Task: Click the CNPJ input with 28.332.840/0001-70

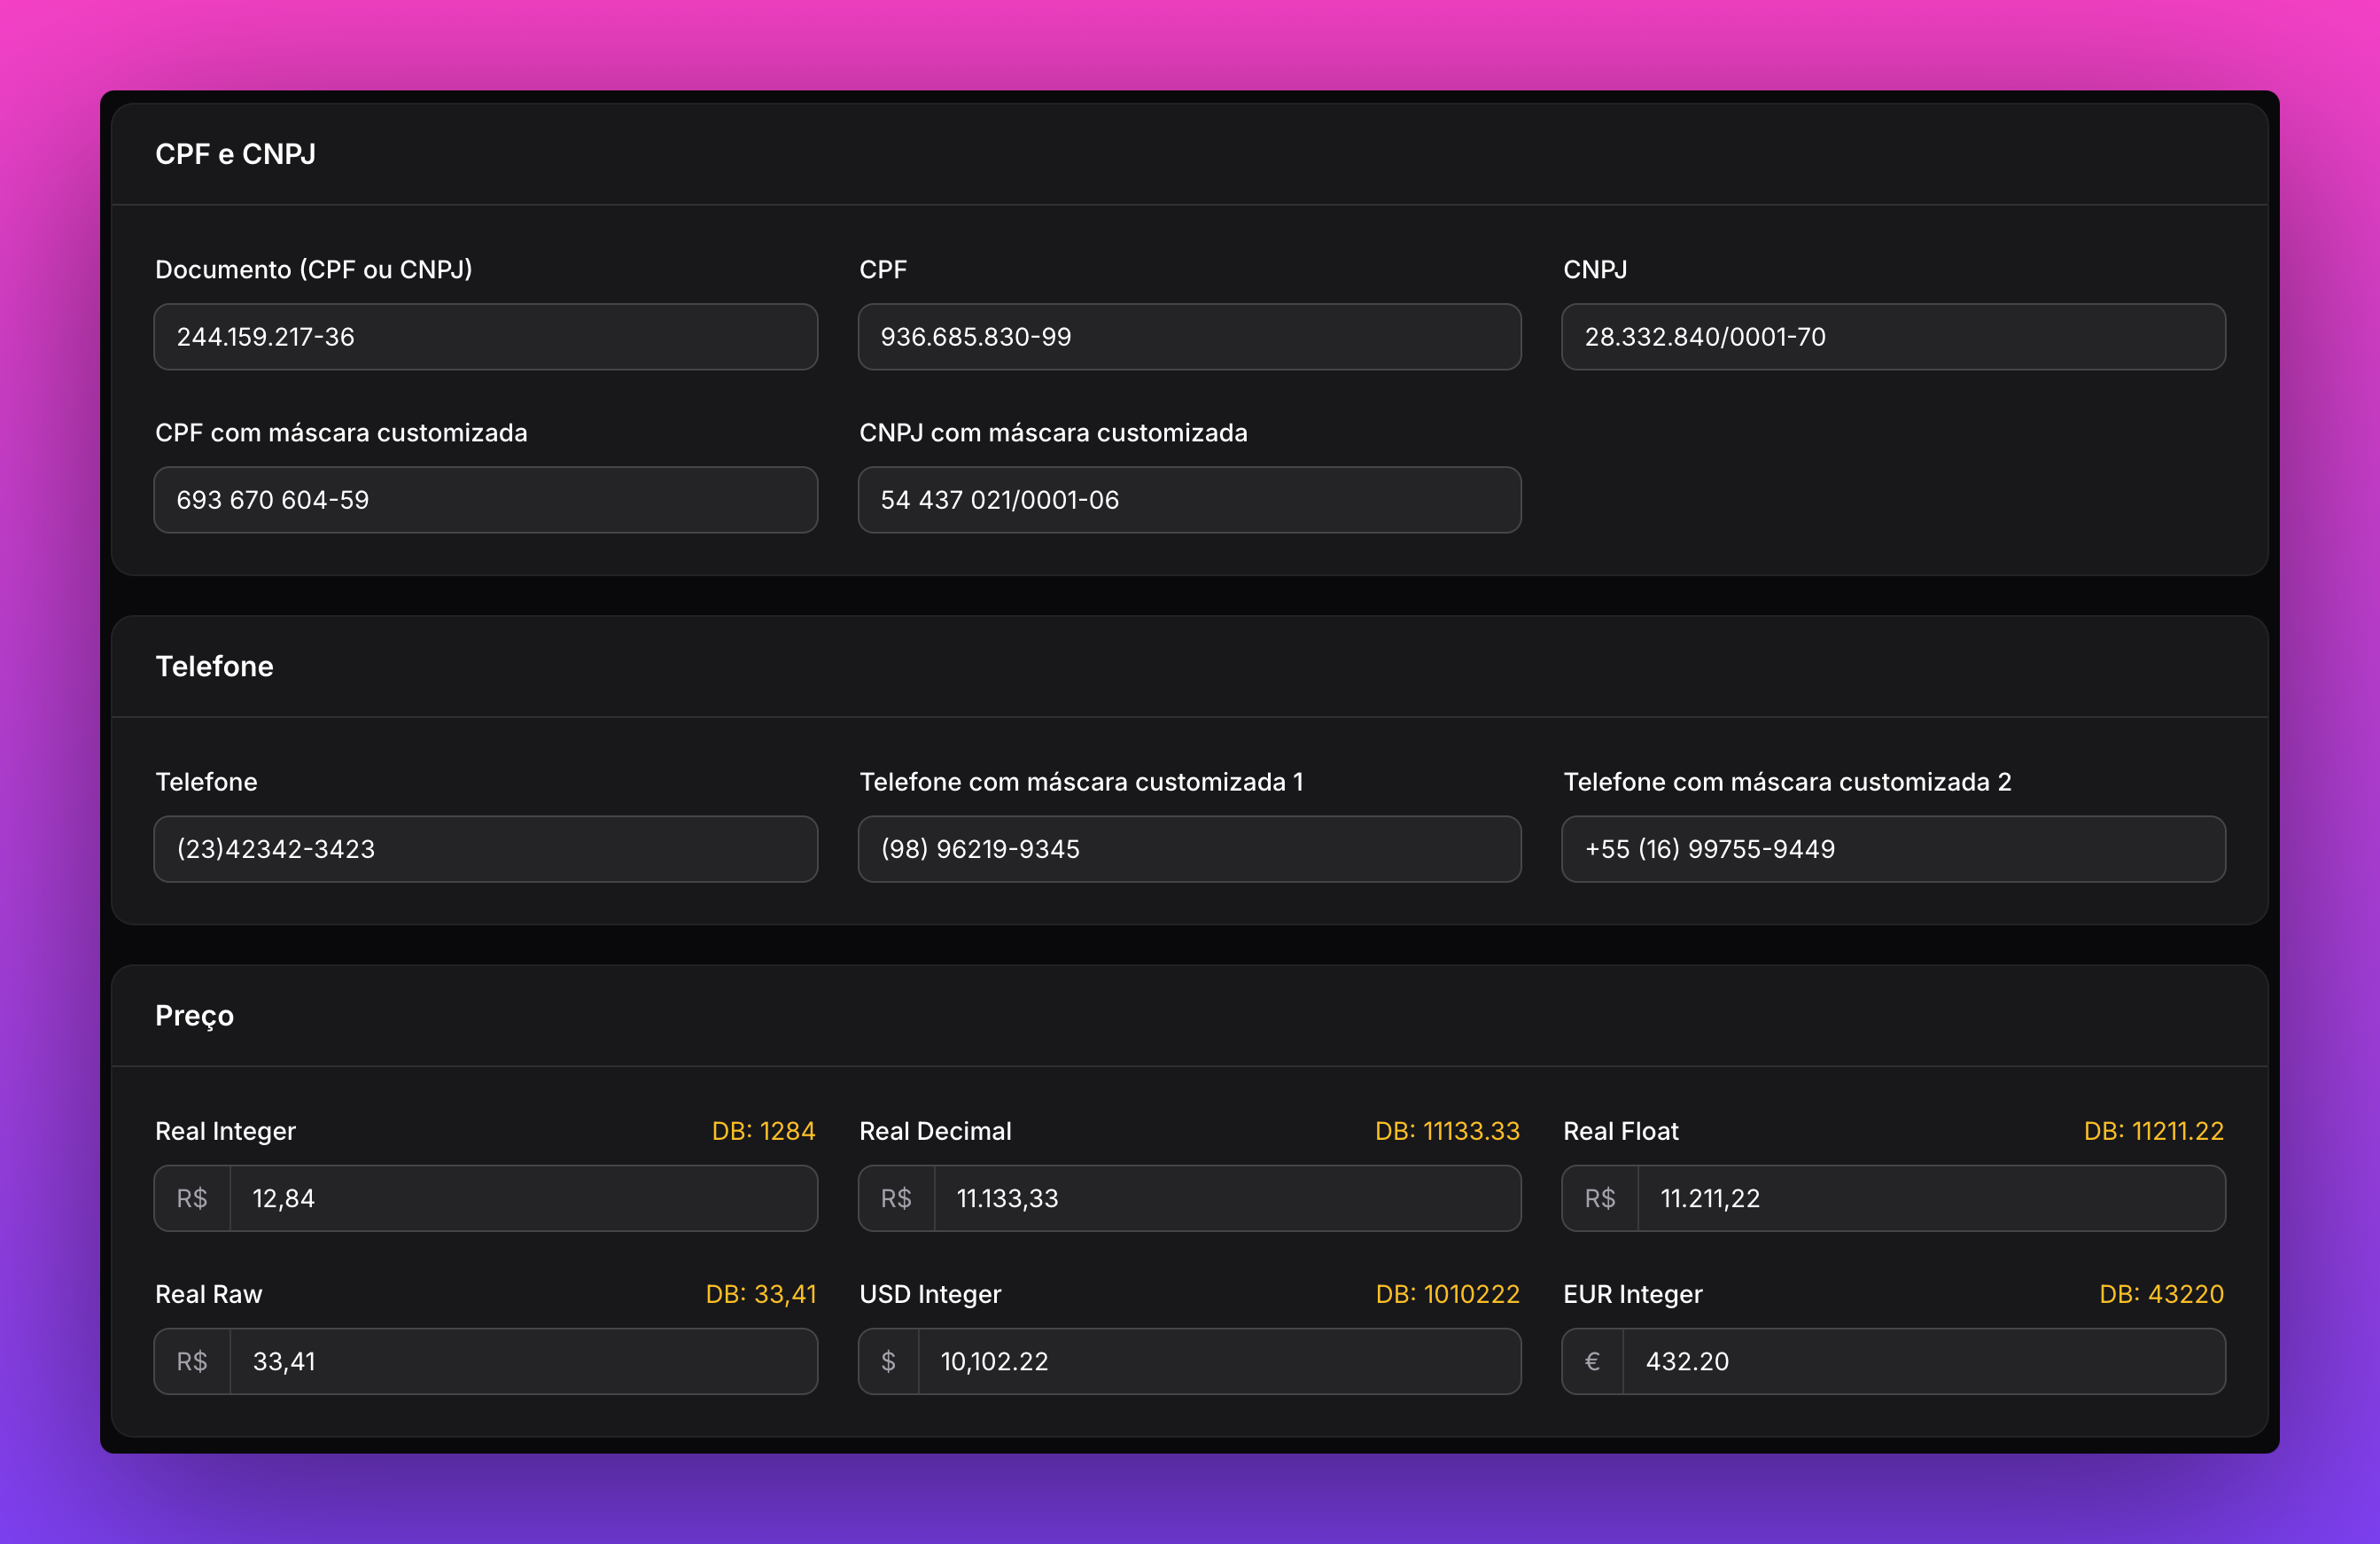Action: [x=1893, y=337]
